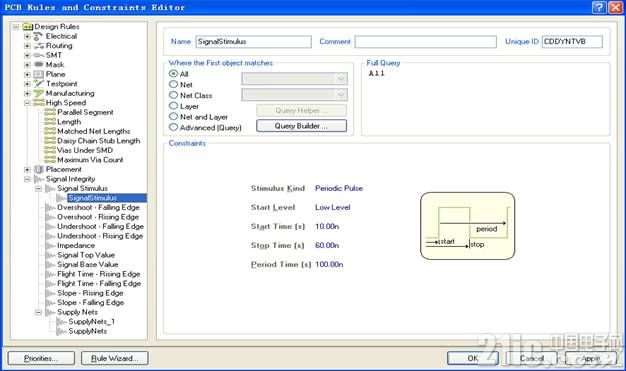Expand the Electrical rules node

[x=27, y=36]
